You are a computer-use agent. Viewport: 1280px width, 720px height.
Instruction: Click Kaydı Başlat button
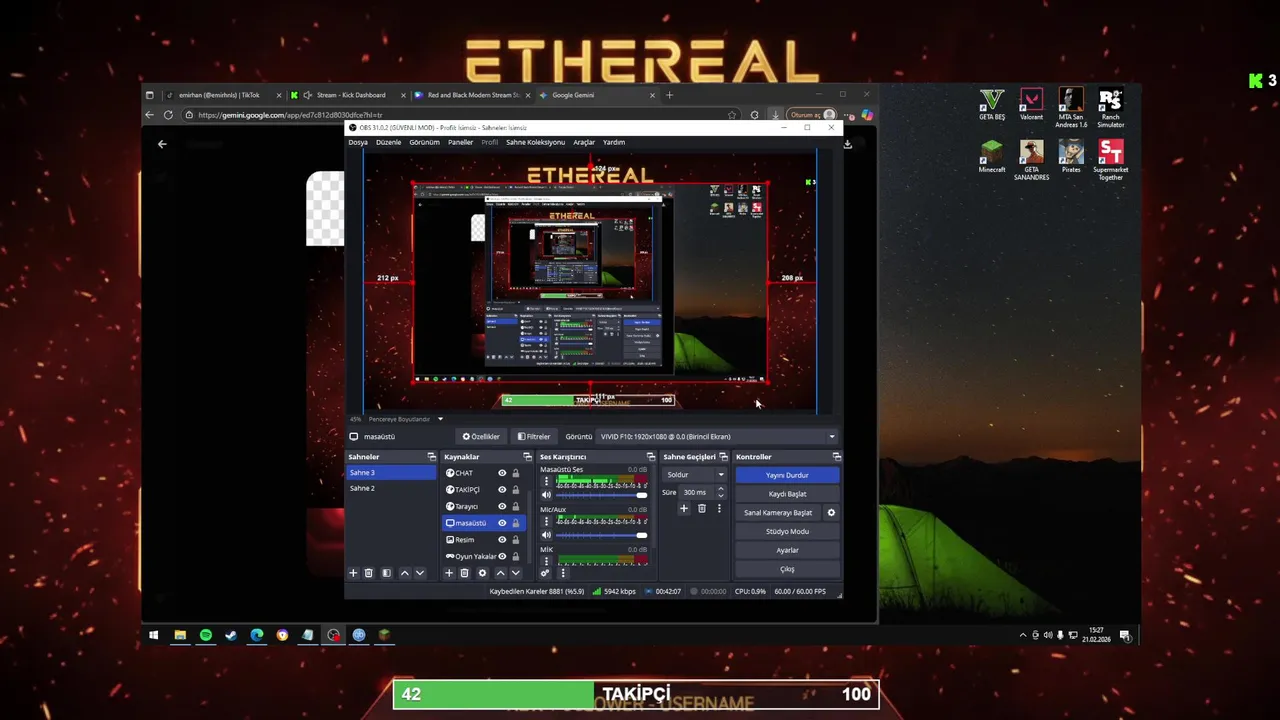point(787,494)
